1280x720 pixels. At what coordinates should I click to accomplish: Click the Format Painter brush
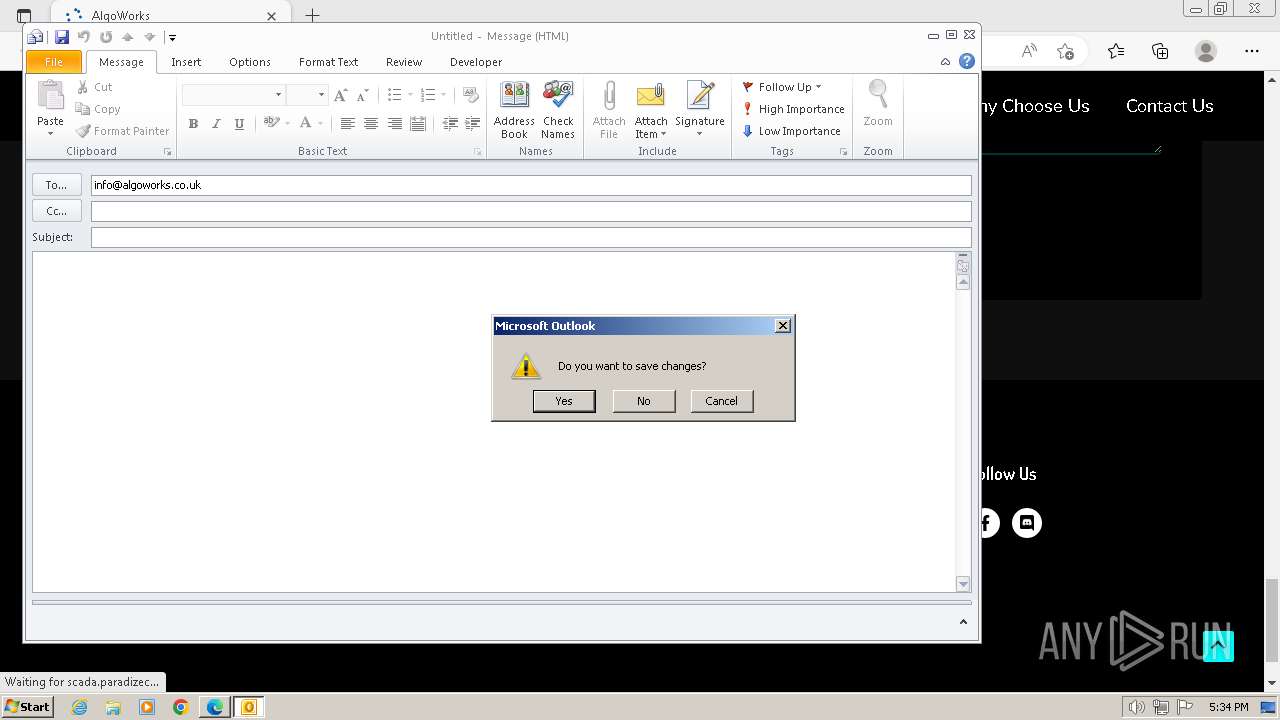tap(83, 131)
